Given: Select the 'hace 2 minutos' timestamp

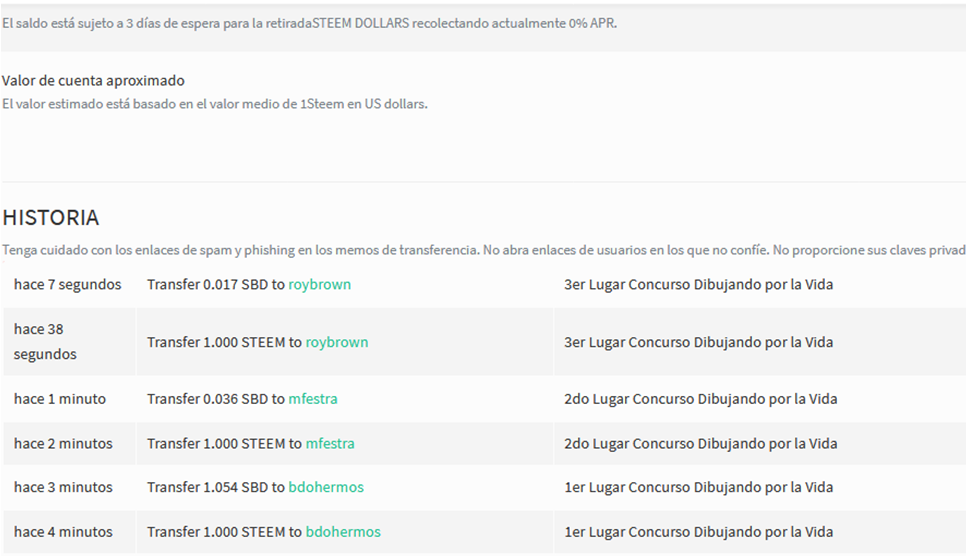Looking at the screenshot, I should (x=64, y=444).
